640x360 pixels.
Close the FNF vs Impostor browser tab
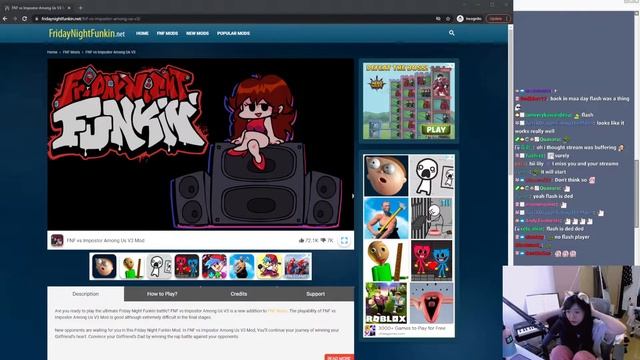tap(69, 8)
